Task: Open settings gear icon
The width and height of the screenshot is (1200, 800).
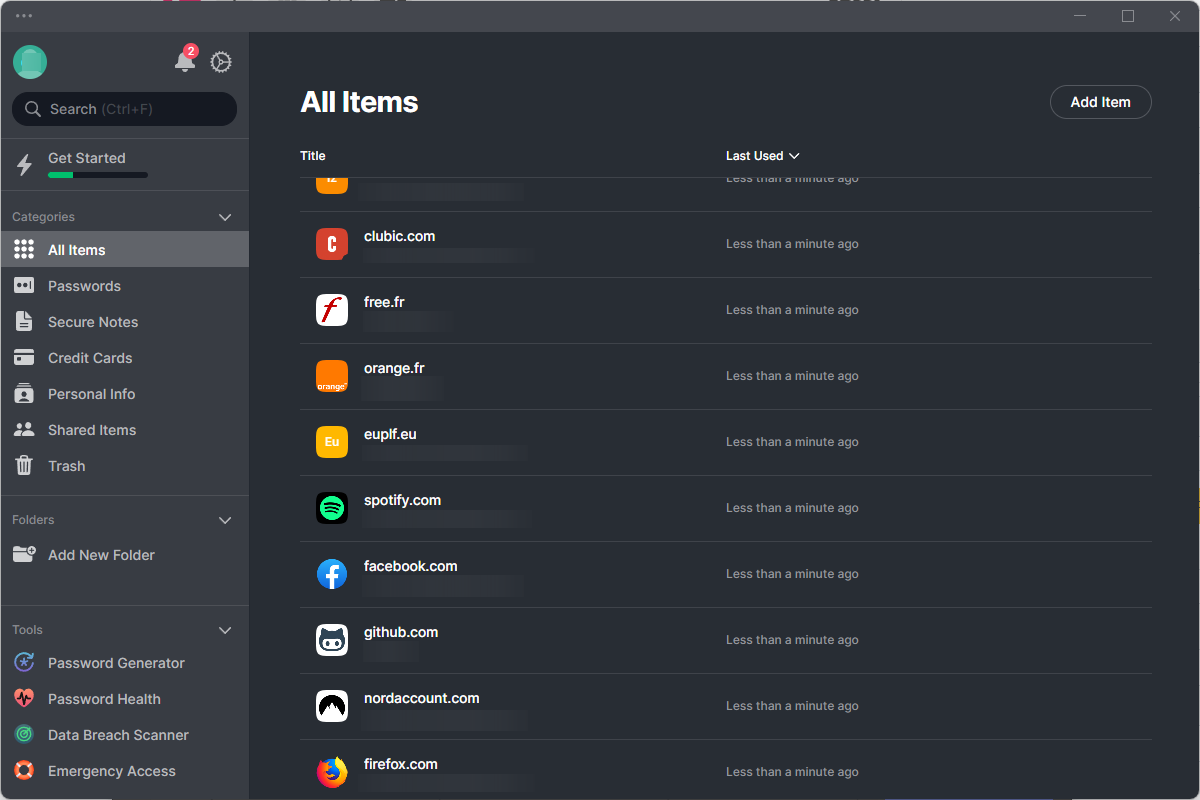Action: point(221,62)
